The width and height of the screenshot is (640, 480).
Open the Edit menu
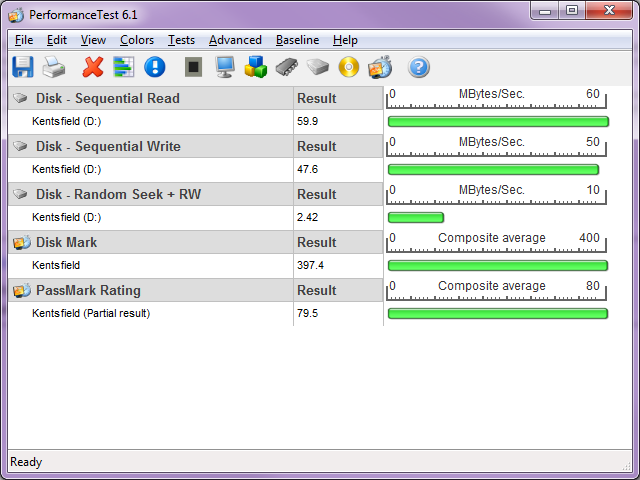[x=57, y=40]
